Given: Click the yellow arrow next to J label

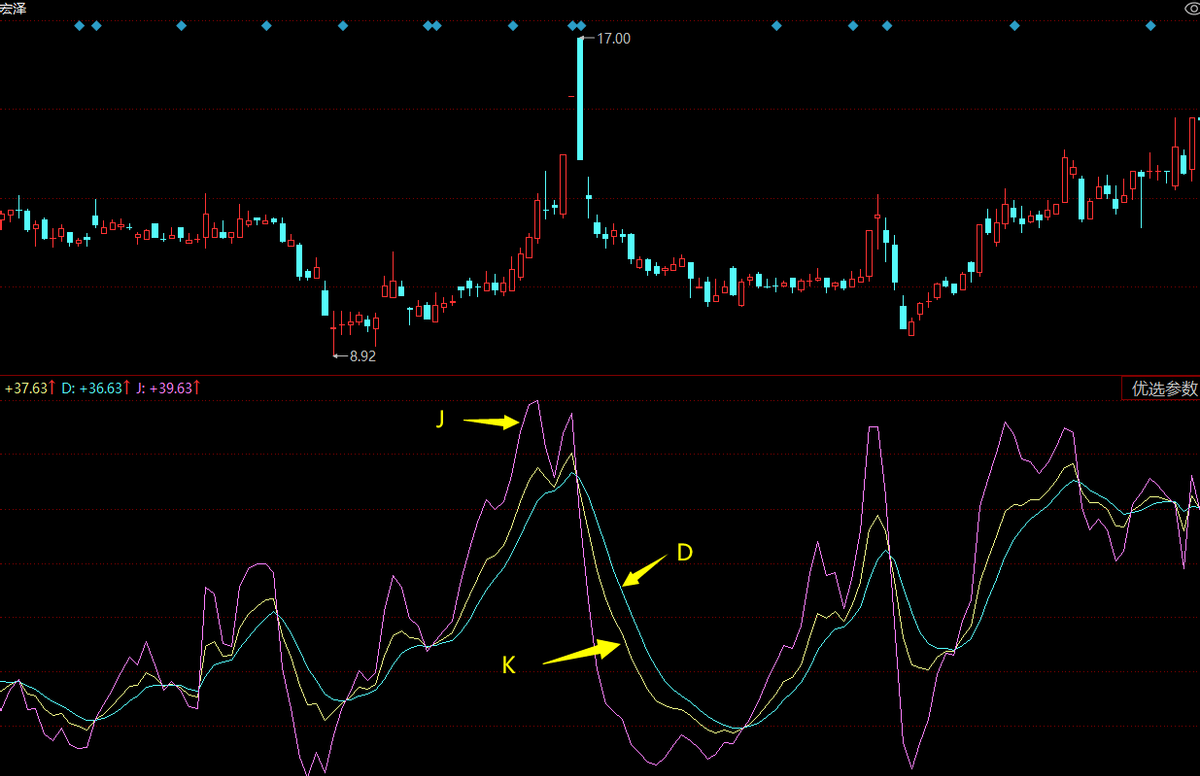Looking at the screenshot, I should (492, 423).
